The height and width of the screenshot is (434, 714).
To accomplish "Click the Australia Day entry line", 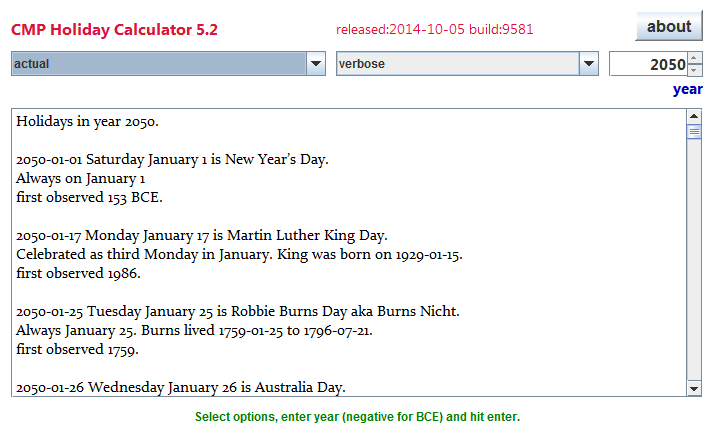I will tap(181, 388).
